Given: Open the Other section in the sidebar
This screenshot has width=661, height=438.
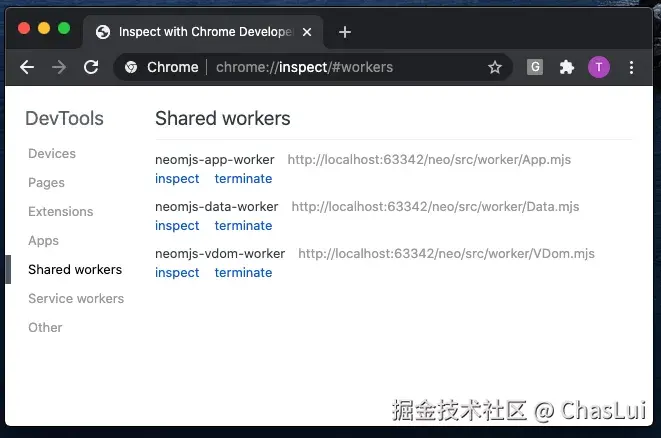Looking at the screenshot, I should point(45,328).
